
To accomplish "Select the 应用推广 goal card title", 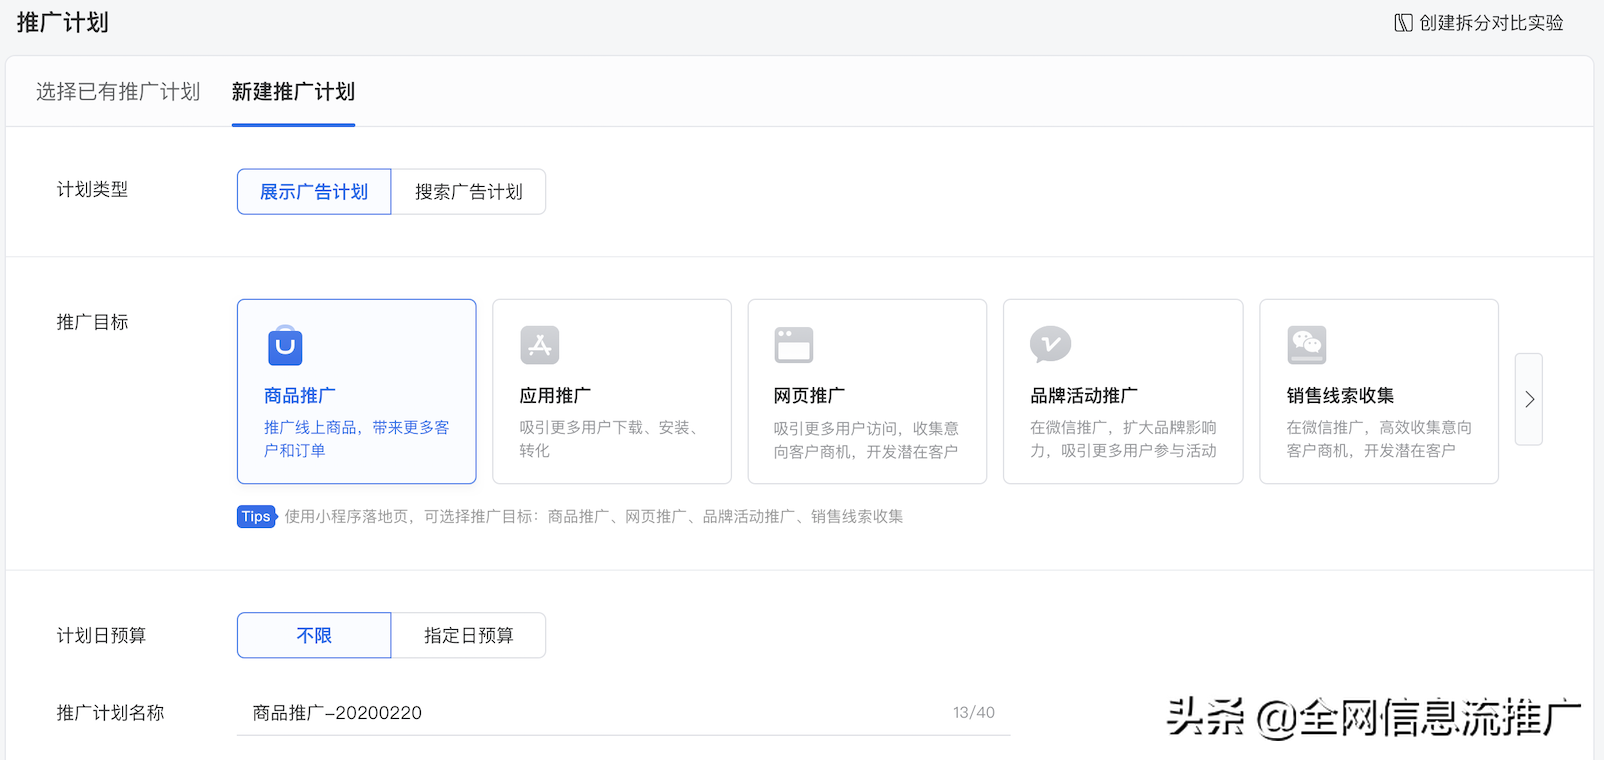I will coord(555,396).
